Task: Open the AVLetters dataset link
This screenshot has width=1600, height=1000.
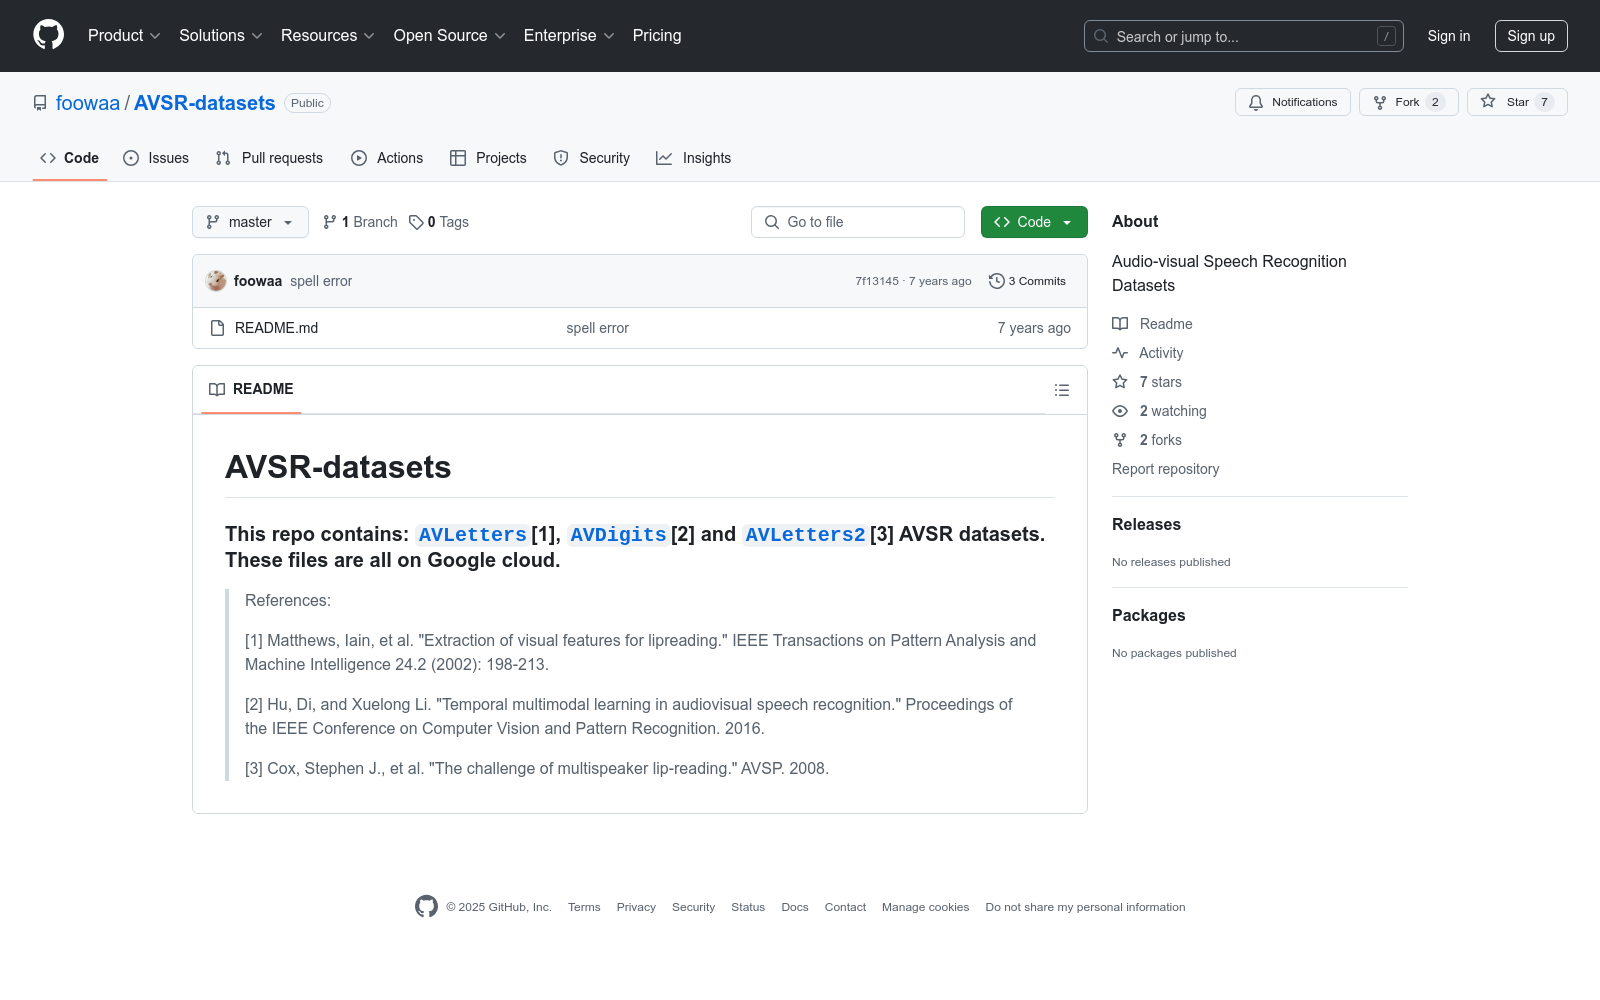Action: pos(472,535)
